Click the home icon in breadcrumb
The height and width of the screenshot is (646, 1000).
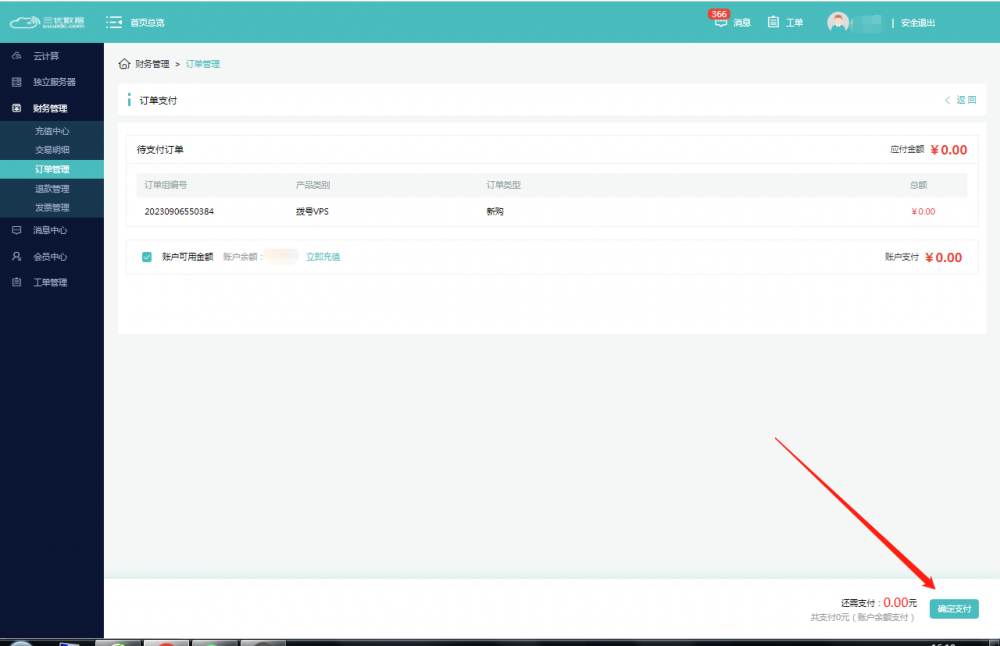coord(124,64)
